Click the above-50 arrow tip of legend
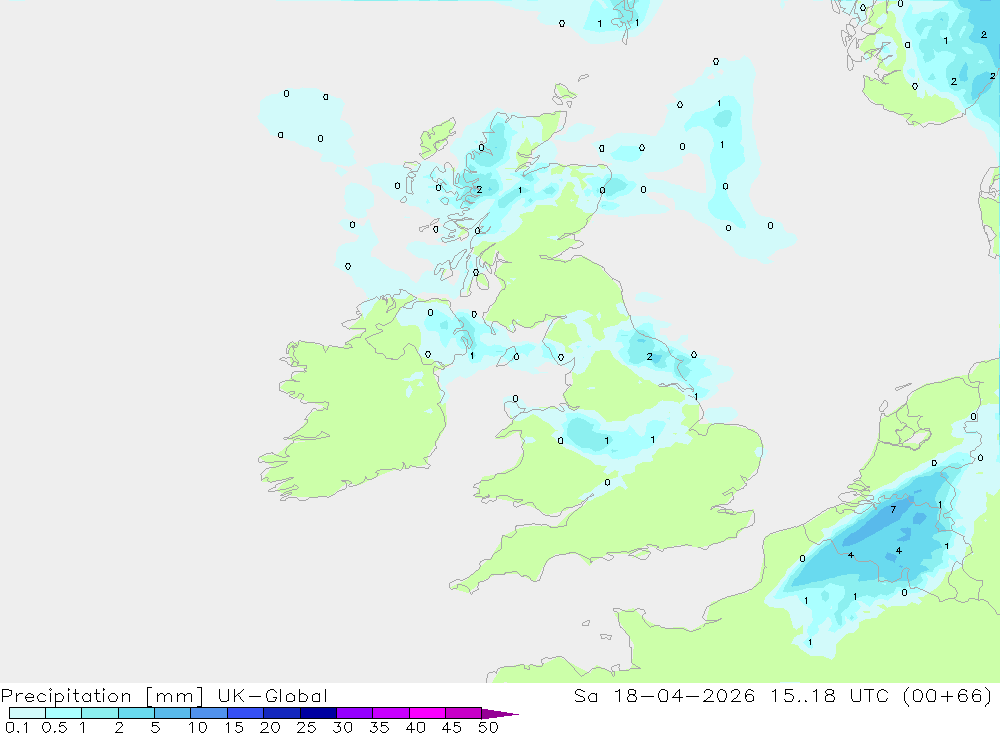 (x=500, y=713)
